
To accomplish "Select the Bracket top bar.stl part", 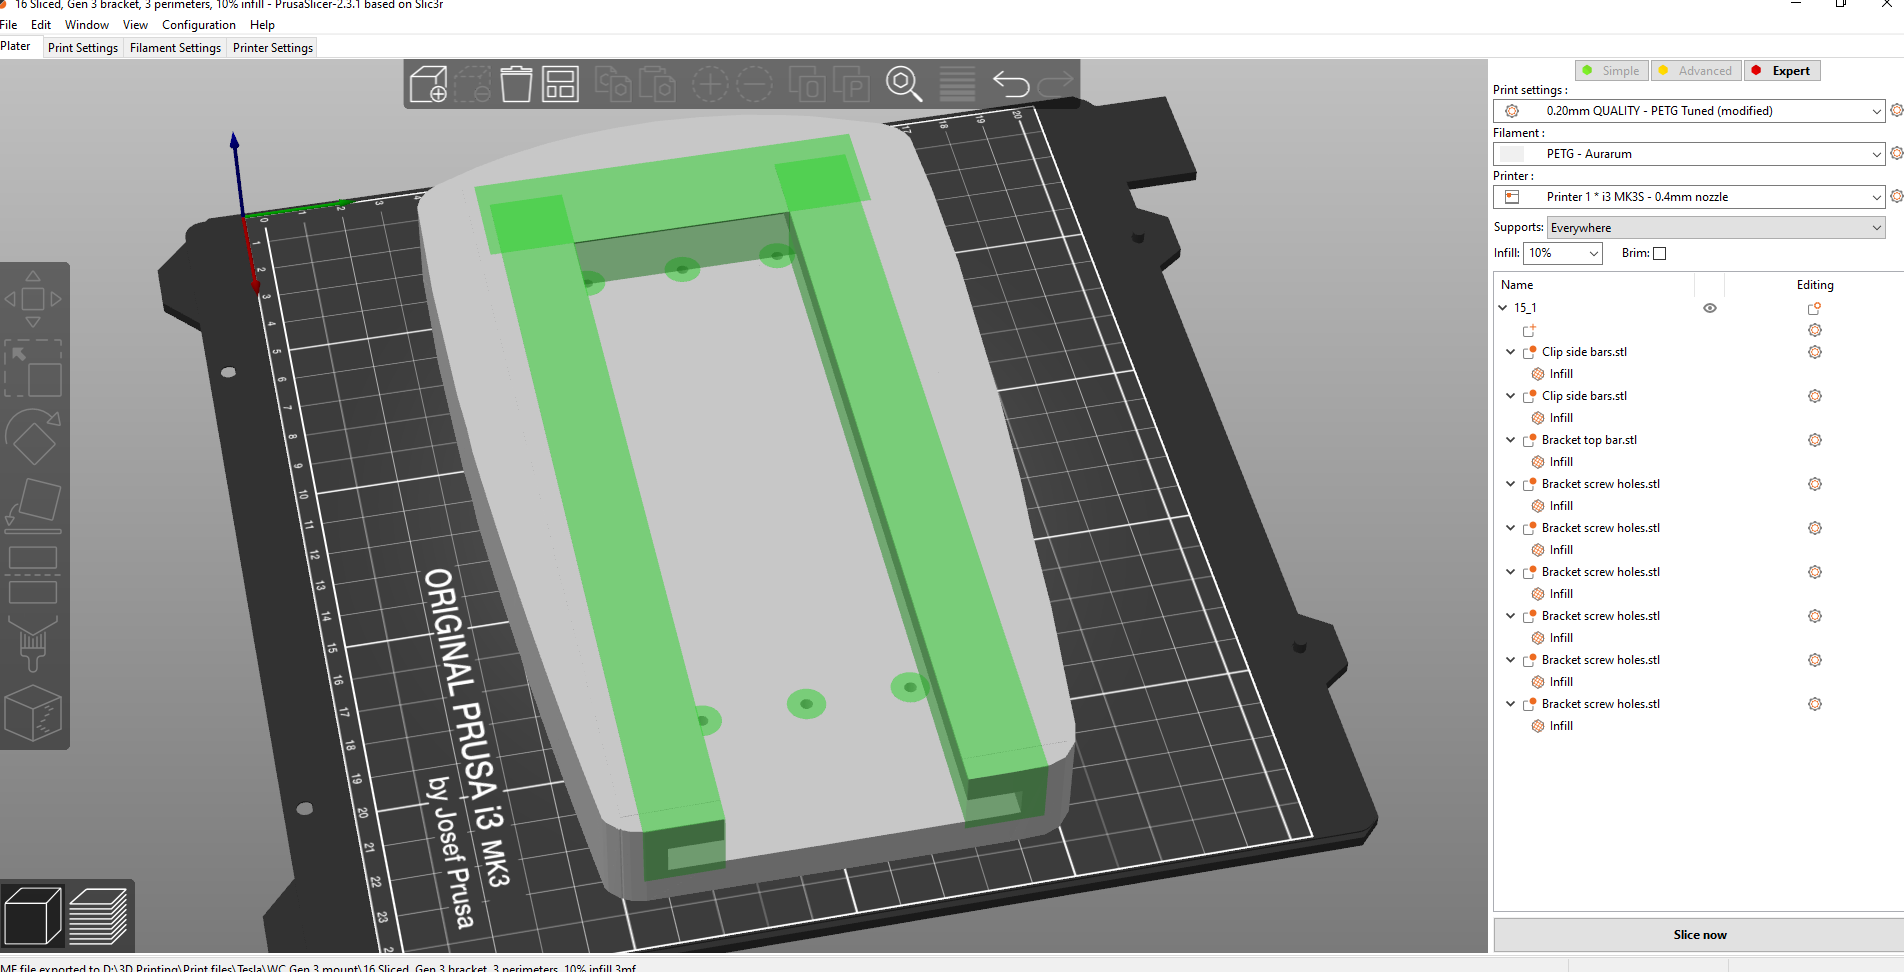I will point(1589,440).
